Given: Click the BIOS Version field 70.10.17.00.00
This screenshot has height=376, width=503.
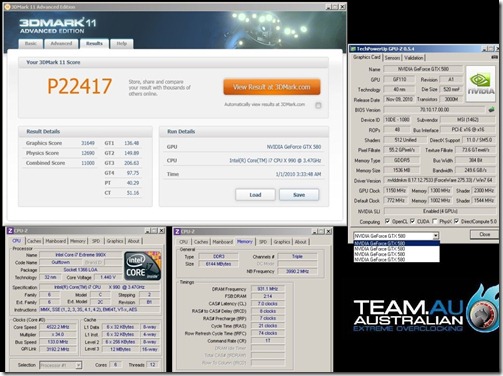Looking at the screenshot, I should (434, 110).
